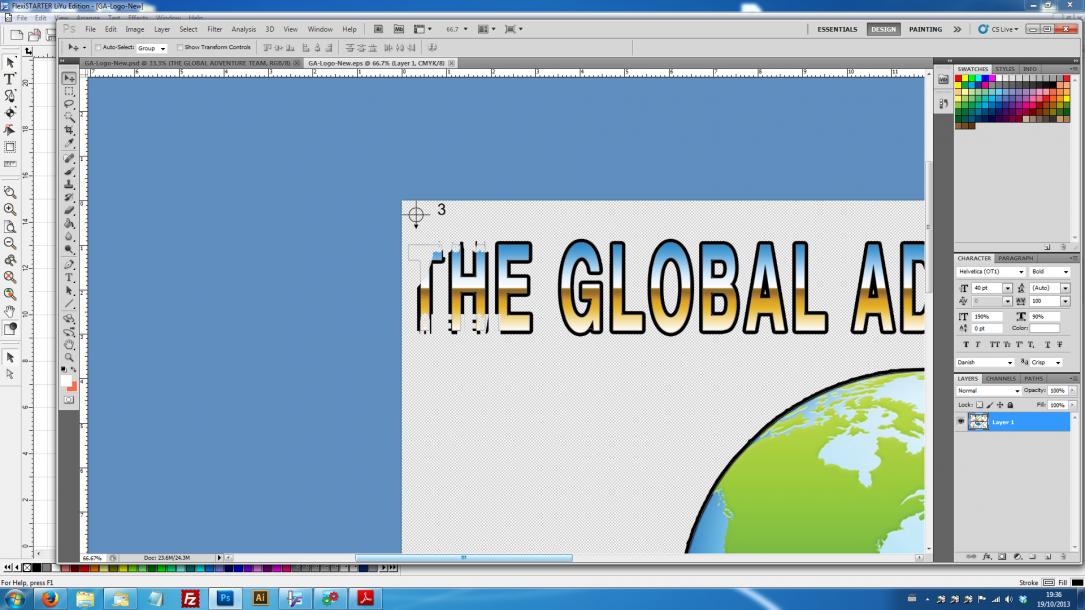Toggle Faux Bold in Character panel
1085x610 pixels.
(x=966, y=344)
